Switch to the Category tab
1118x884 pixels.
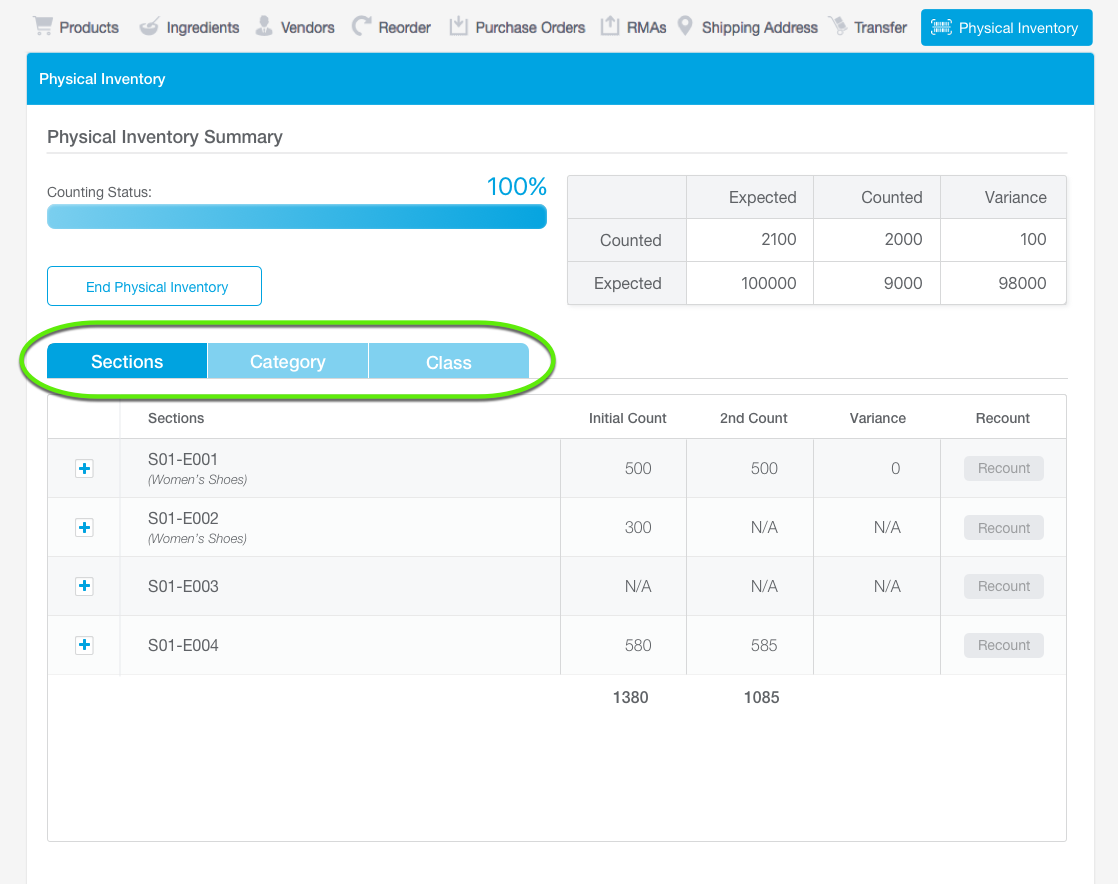288,361
